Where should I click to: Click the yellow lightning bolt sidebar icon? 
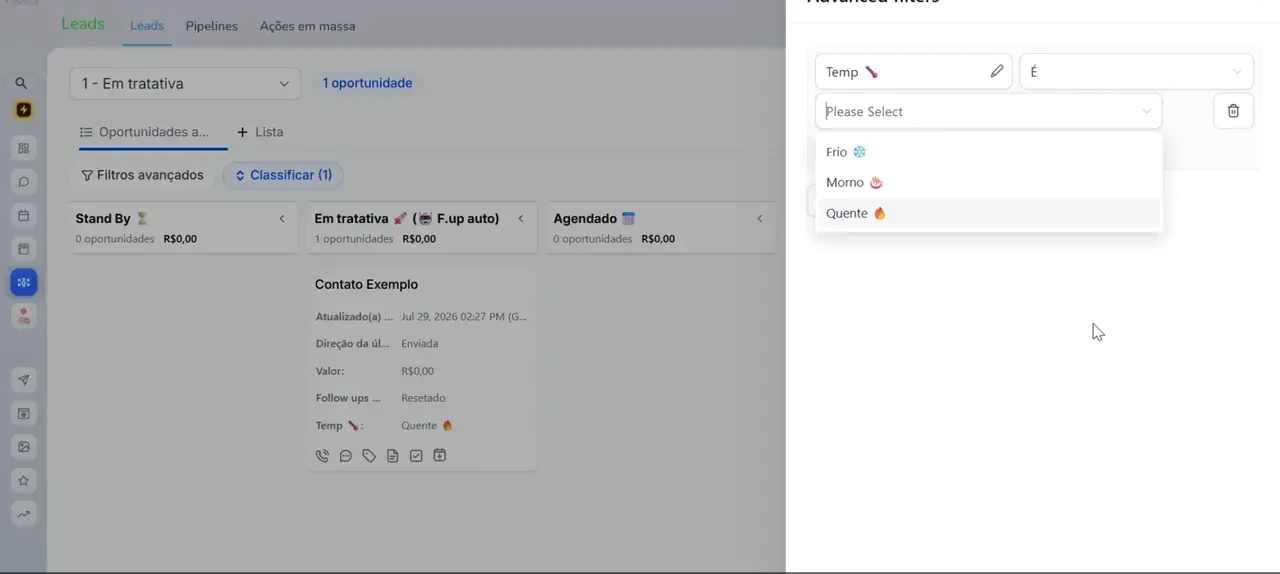[x=23, y=110]
